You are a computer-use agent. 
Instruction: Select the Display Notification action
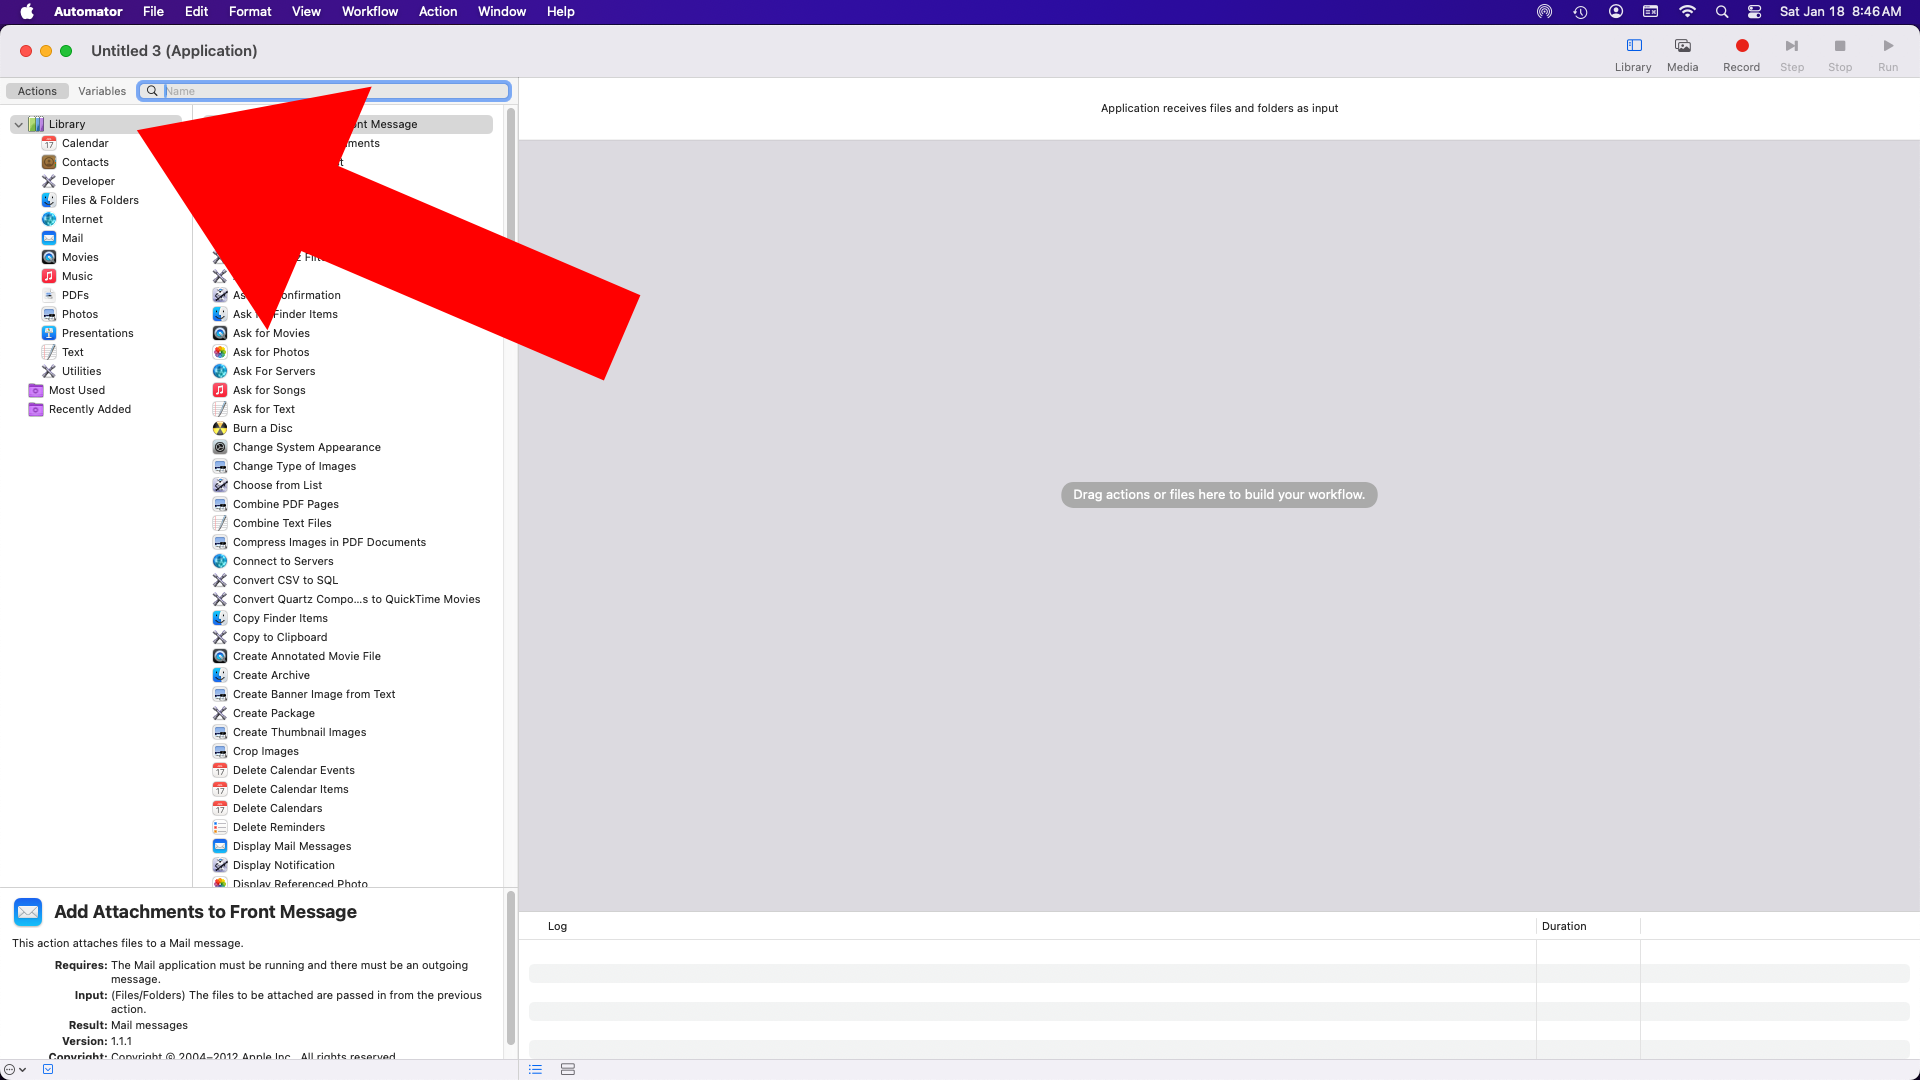point(283,865)
